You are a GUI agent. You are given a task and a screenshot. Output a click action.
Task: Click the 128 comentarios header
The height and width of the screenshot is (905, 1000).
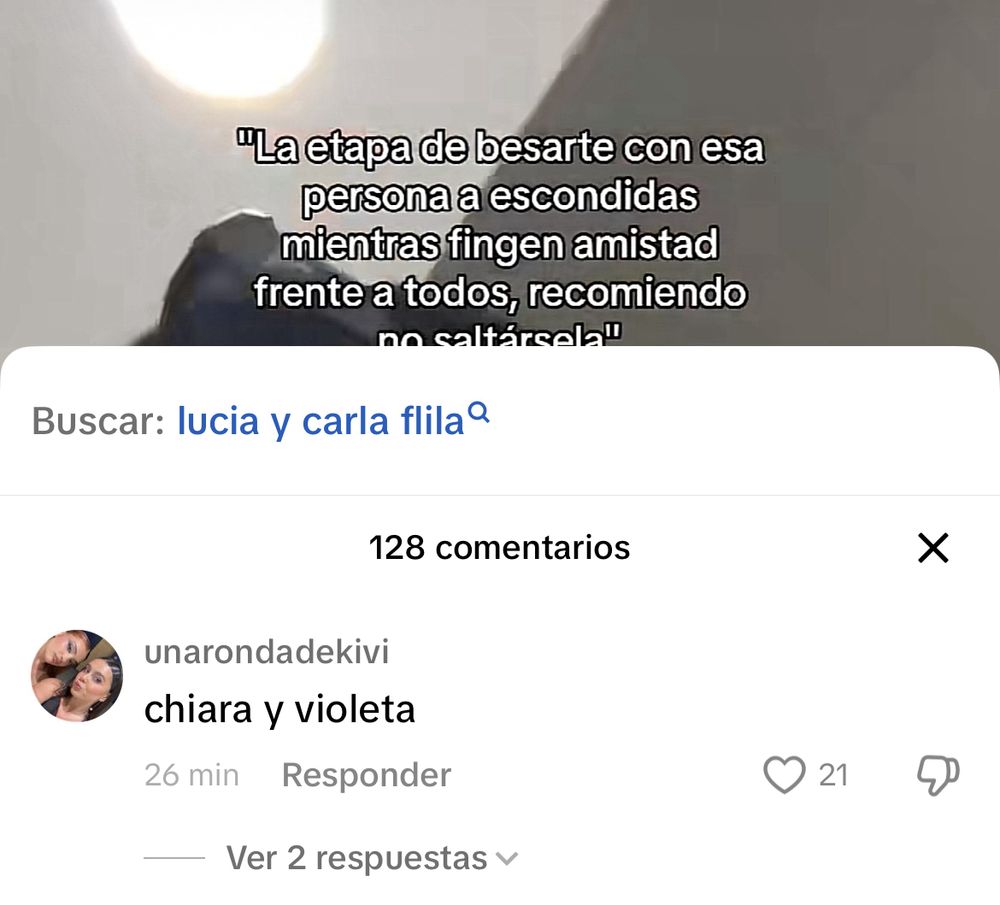[499, 547]
